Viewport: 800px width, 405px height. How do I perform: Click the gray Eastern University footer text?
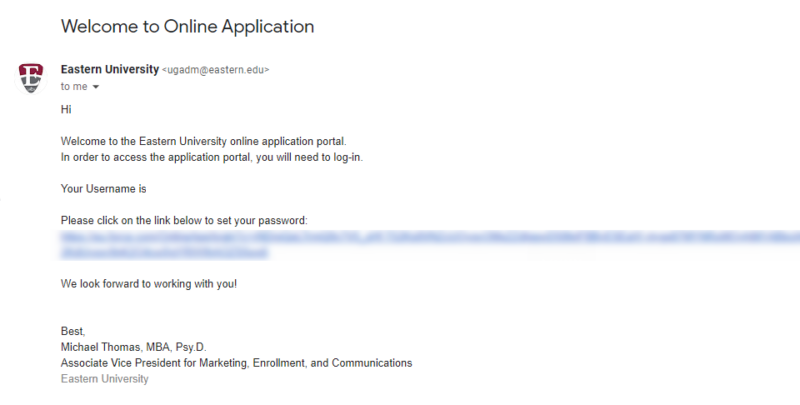point(104,379)
